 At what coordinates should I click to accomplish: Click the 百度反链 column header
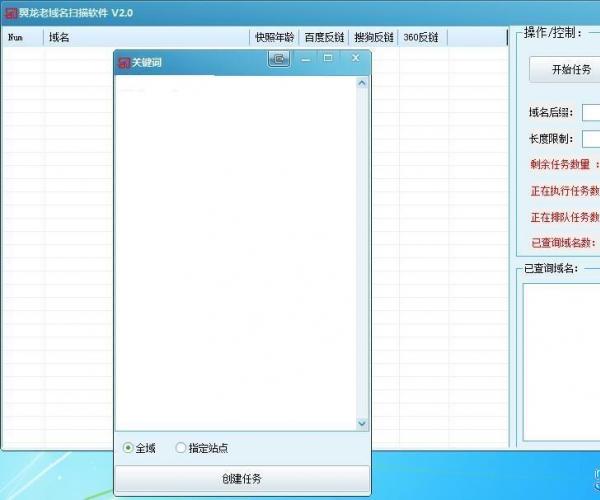tap(324, 37)
